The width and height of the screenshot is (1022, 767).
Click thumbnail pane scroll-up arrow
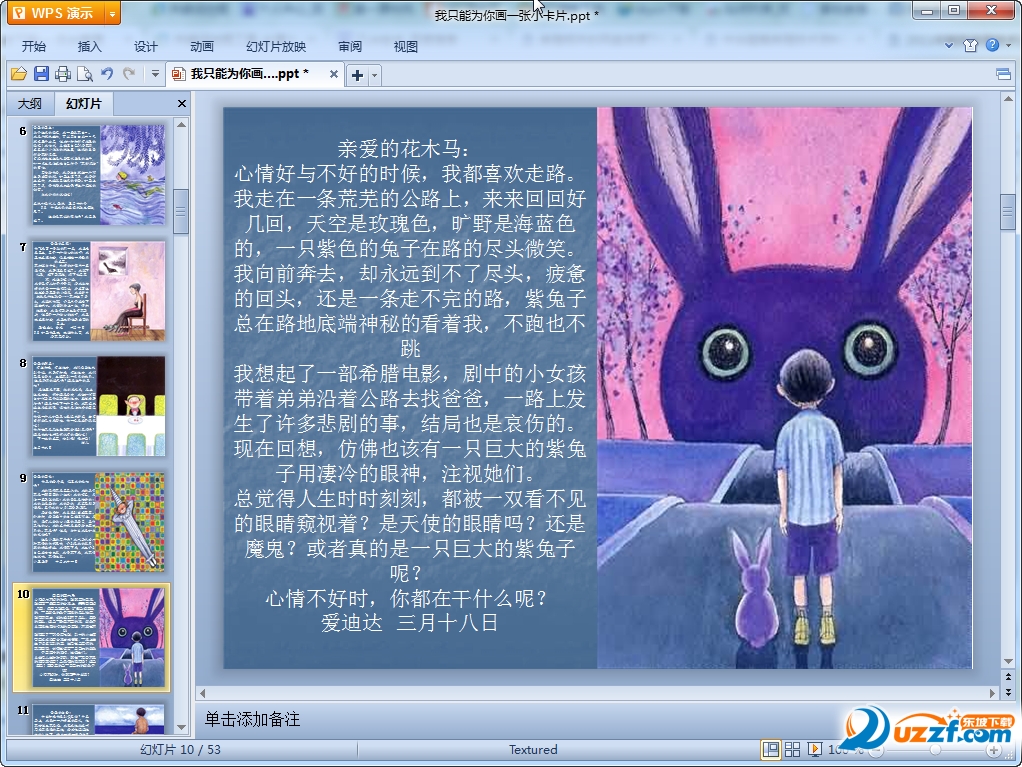pyautogui.click(x=182, y=124)
